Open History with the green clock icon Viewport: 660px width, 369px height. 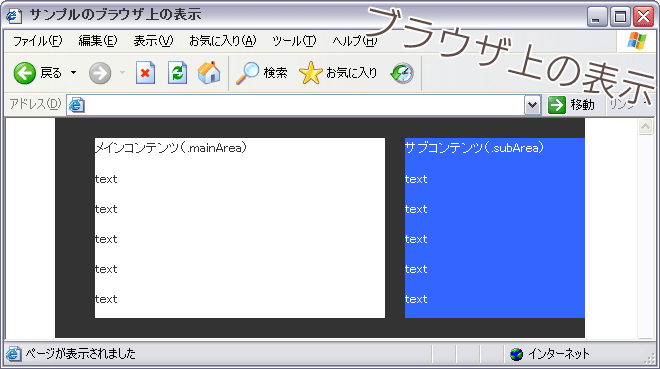point(402,73)
